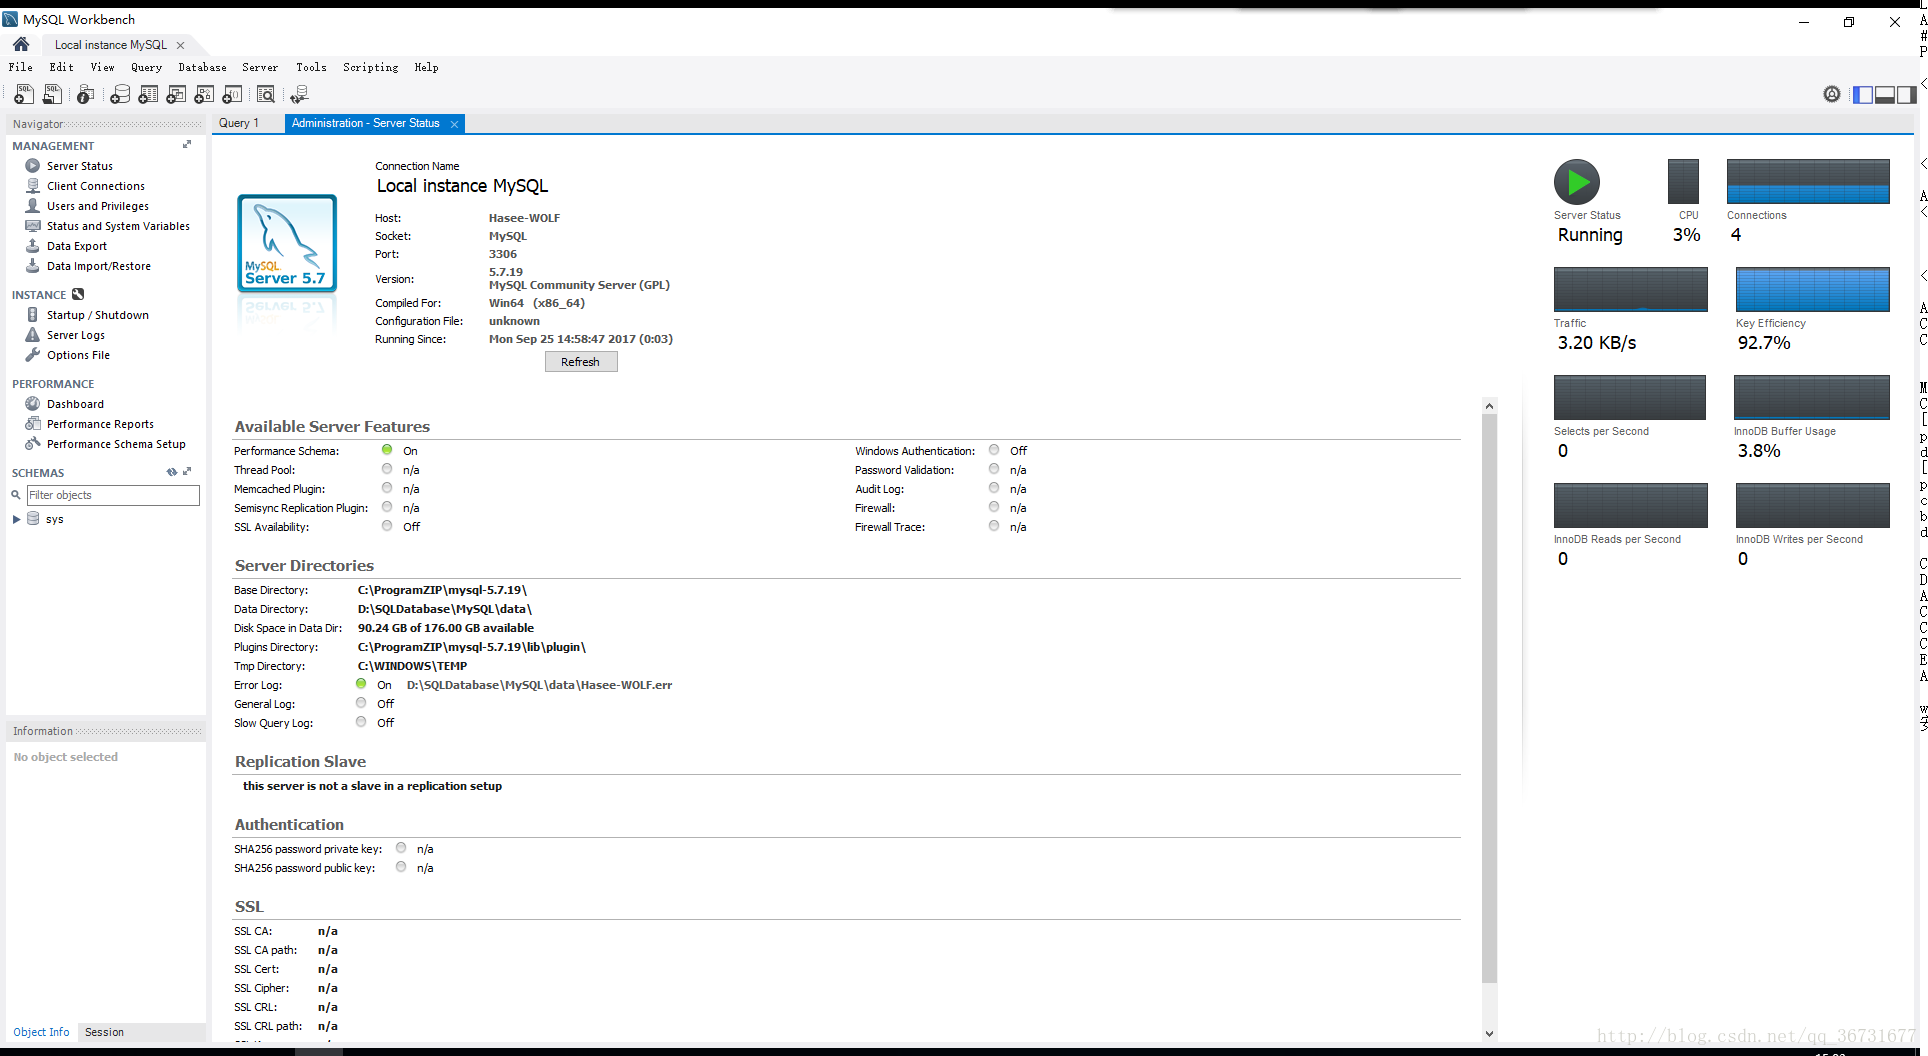Toggle the left sidebar panel icon
The height and width of the screenshot is (1056, 1928).
pos(1862,94)
